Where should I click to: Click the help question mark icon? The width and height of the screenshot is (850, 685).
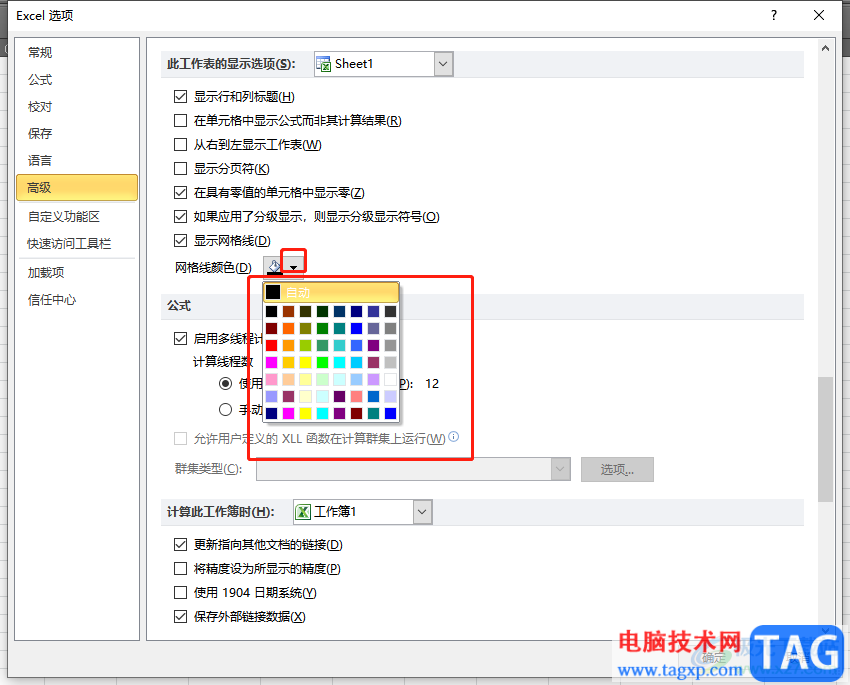(774, 15)
